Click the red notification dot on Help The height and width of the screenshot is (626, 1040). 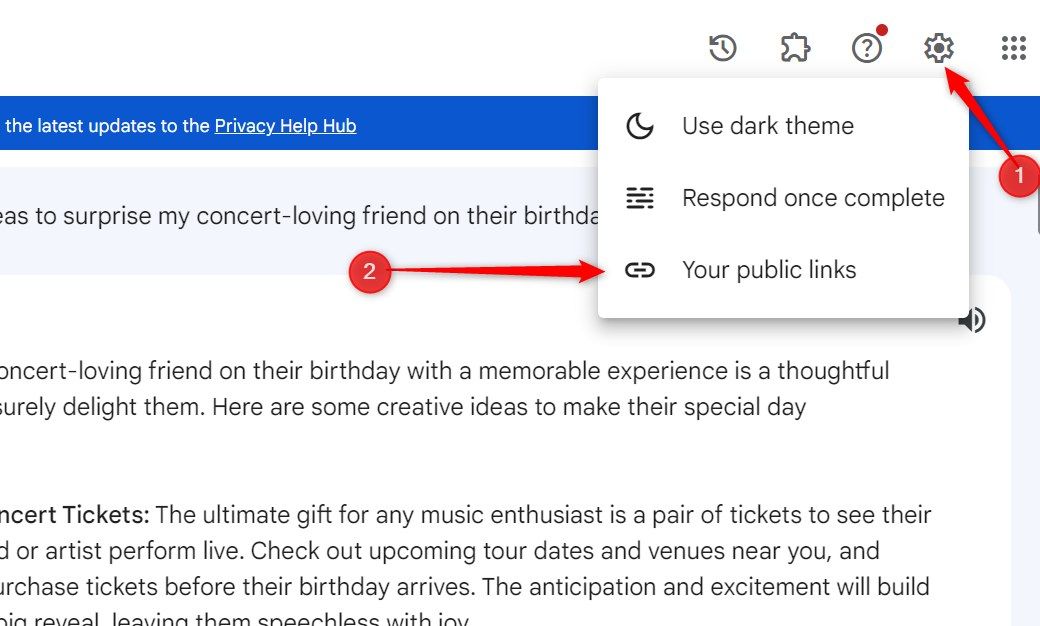pos(881,30)
